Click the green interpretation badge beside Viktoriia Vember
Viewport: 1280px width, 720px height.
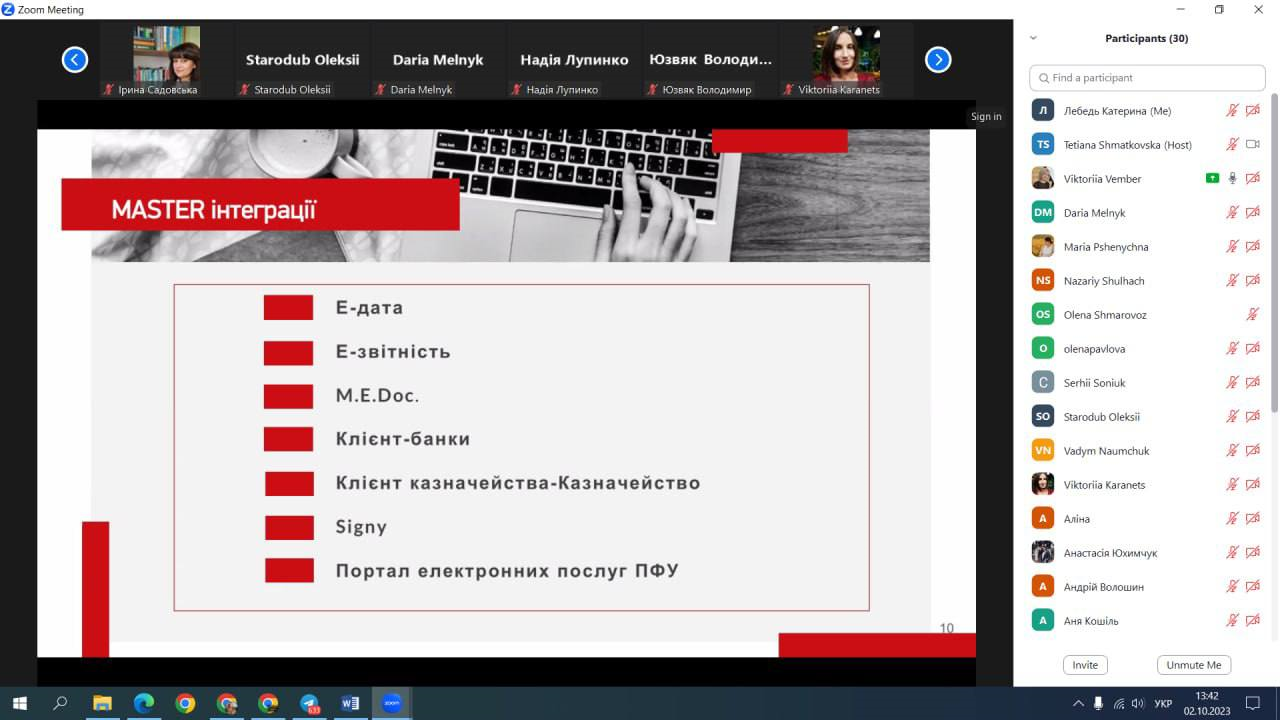pyautogui.click(x=1211, y=177)
